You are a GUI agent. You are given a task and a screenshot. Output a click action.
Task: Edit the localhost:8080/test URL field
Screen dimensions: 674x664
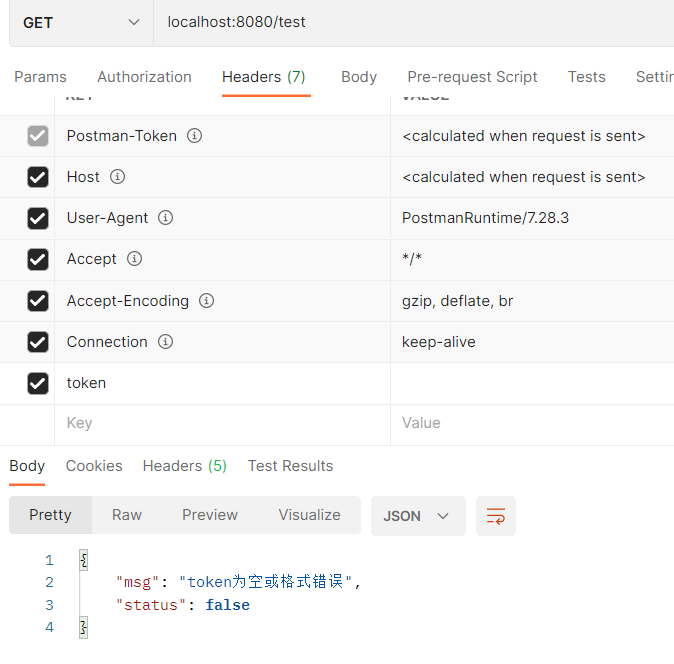pos(414,22)
